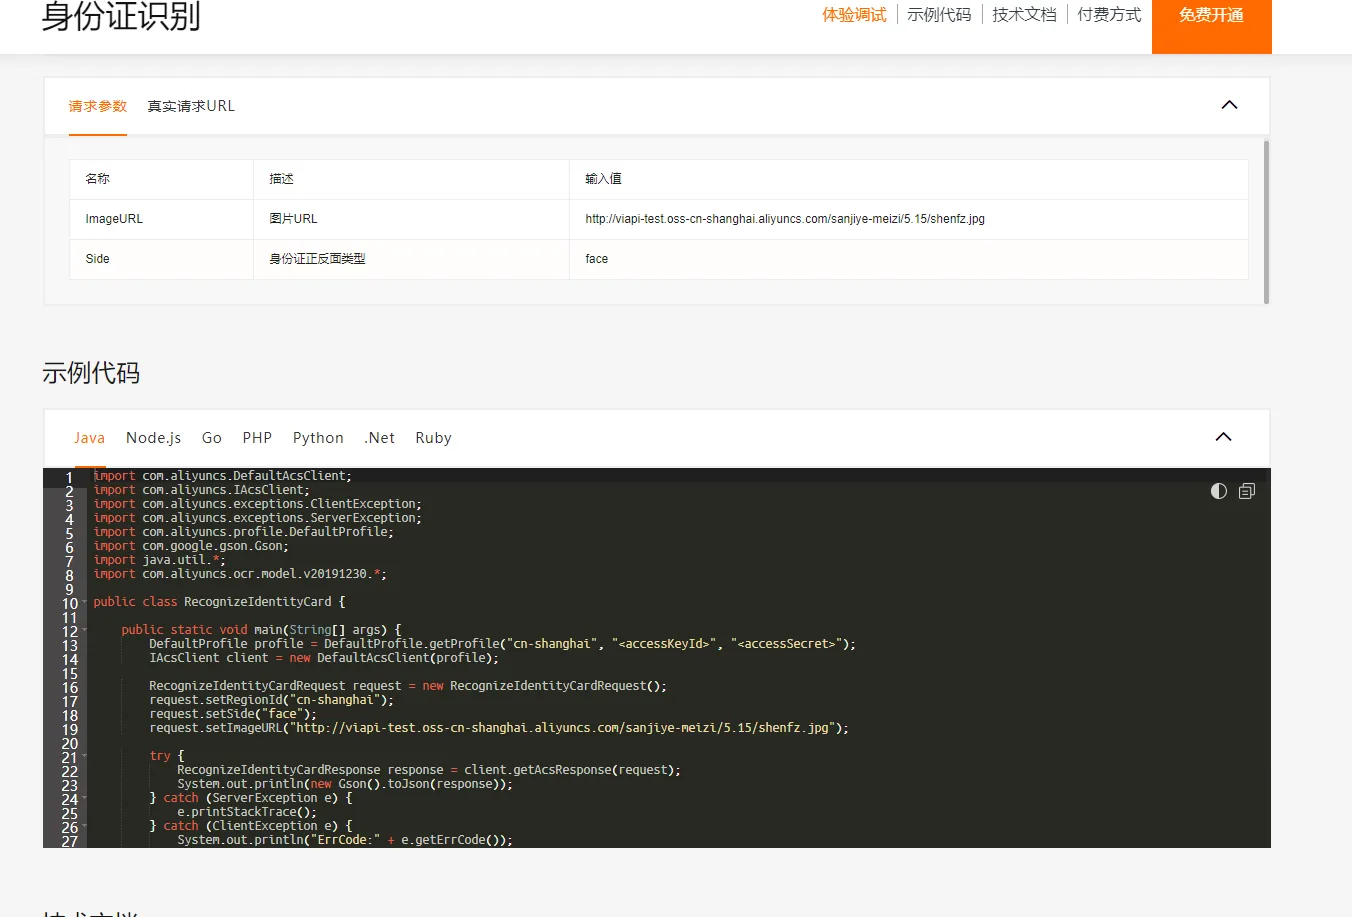Fold the class block at line 10
This screenshot has width=1352, height=917.
[84, 602]
